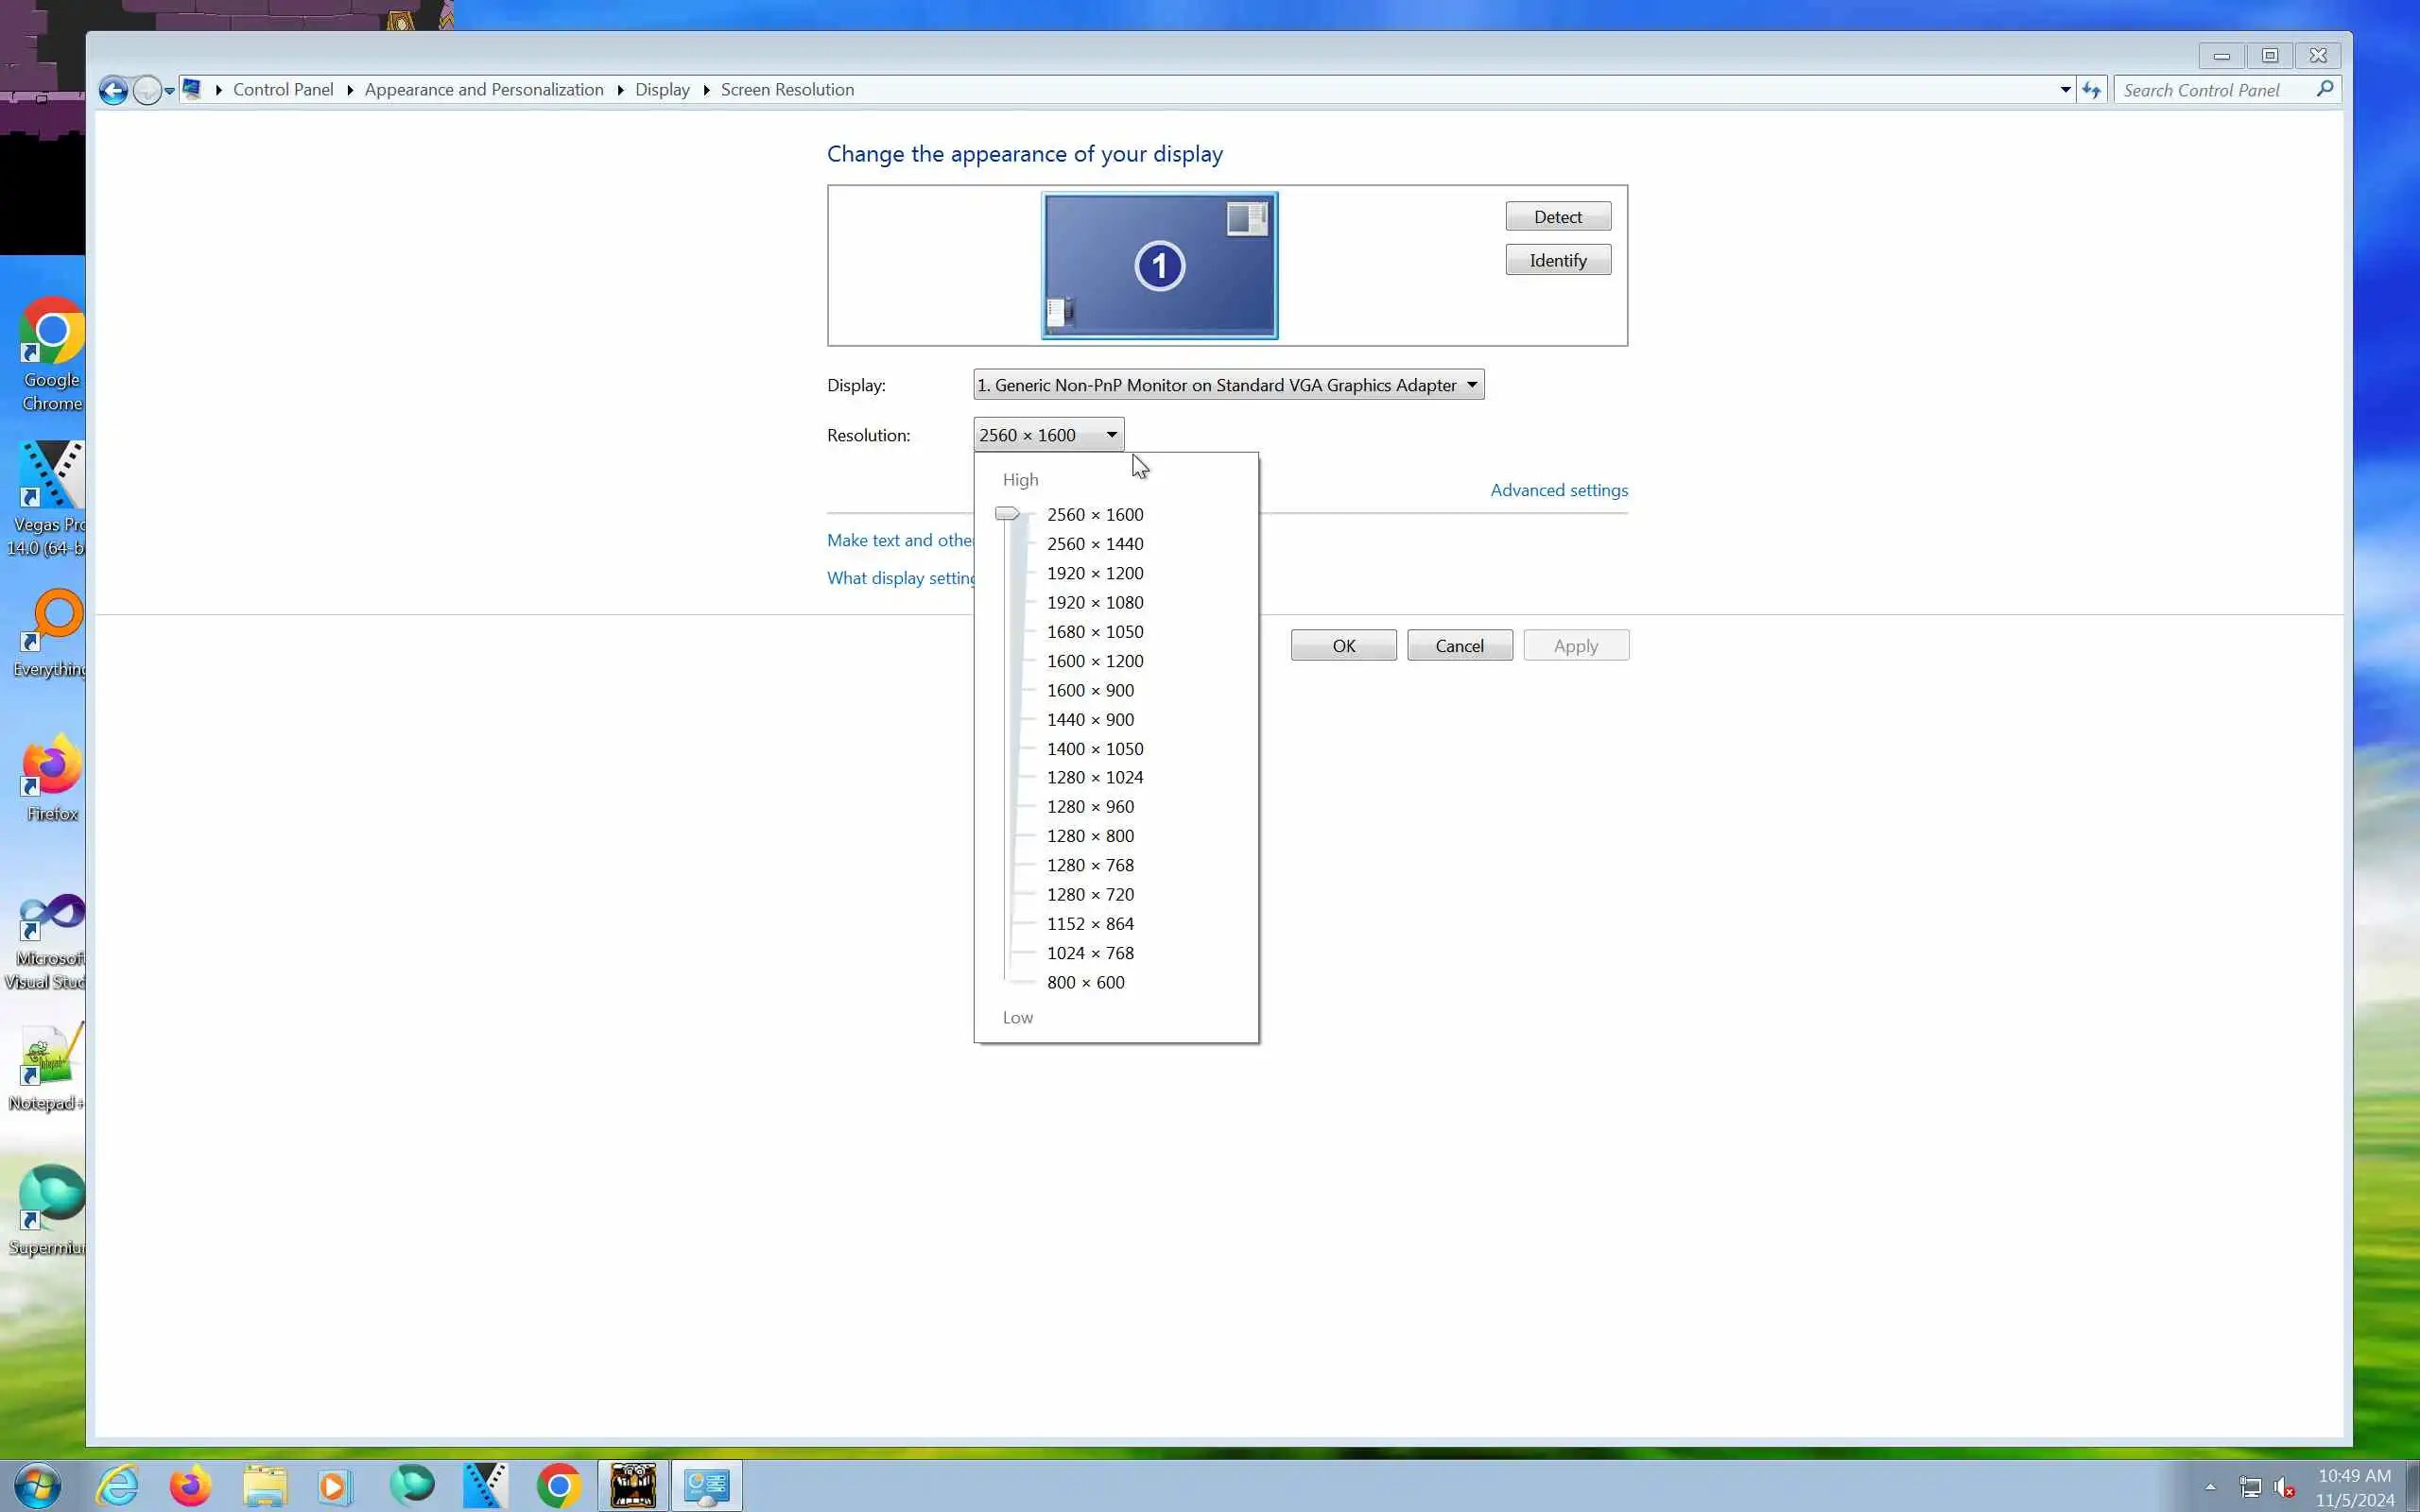Click the Windows Start orb
This screenshot has width=2420, height=1512.
pyautogui.click(x=37, y=1485)
